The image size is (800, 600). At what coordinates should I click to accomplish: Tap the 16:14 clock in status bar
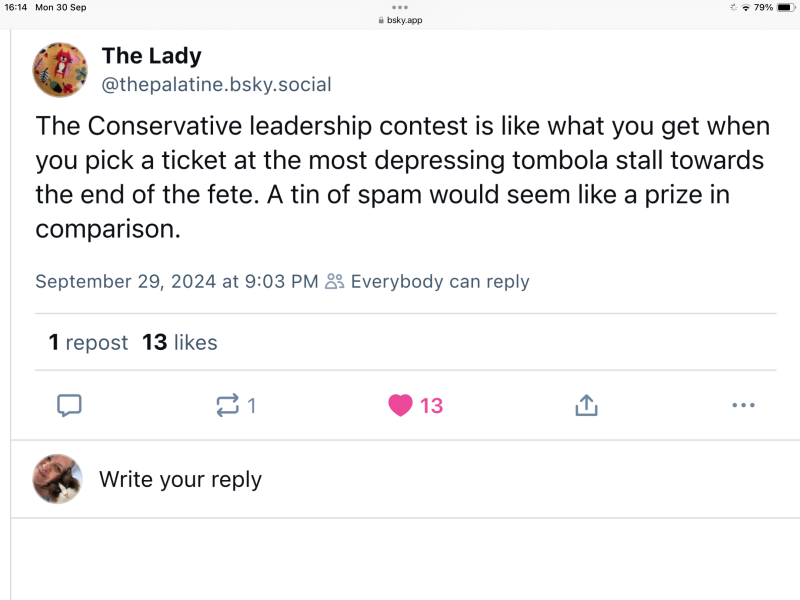click(15, 7)
